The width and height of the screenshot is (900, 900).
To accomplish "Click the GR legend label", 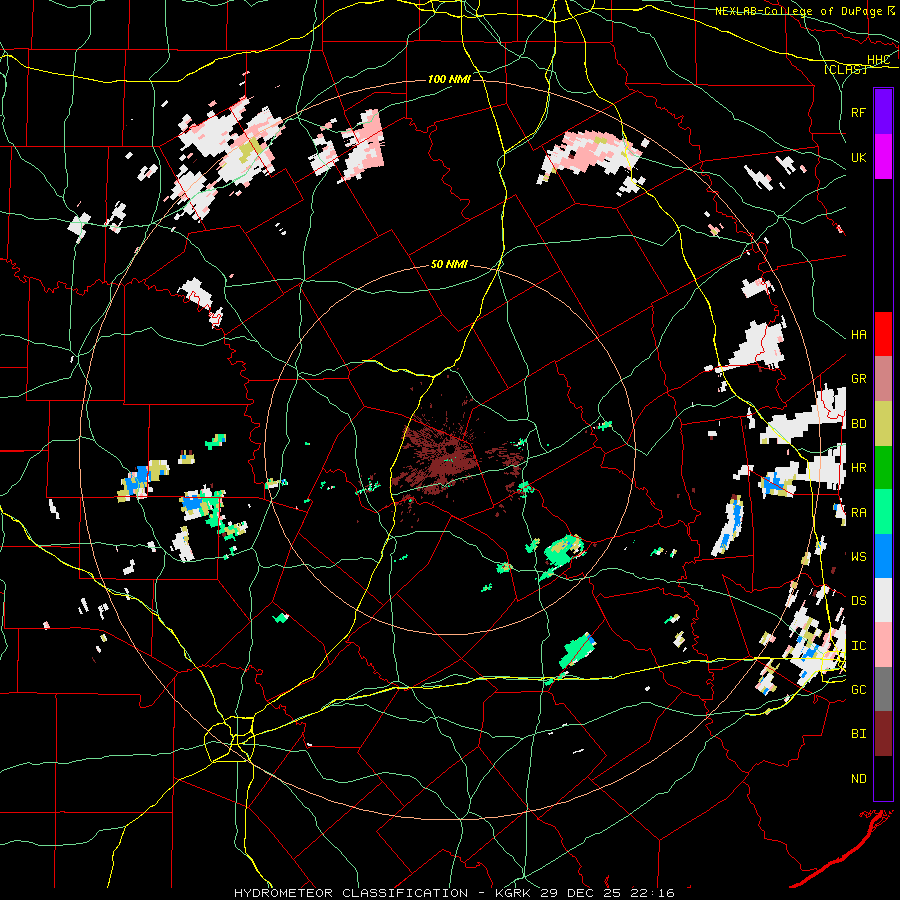I will [x=859, y=379].
